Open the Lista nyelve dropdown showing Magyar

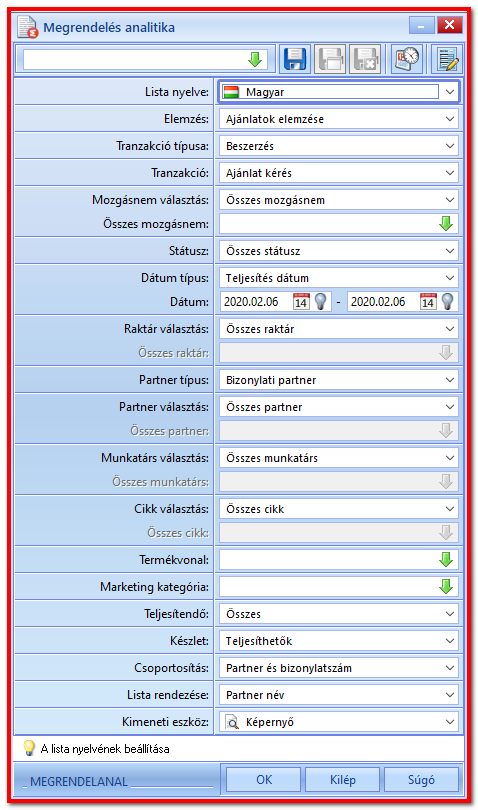tap(338, 92)
